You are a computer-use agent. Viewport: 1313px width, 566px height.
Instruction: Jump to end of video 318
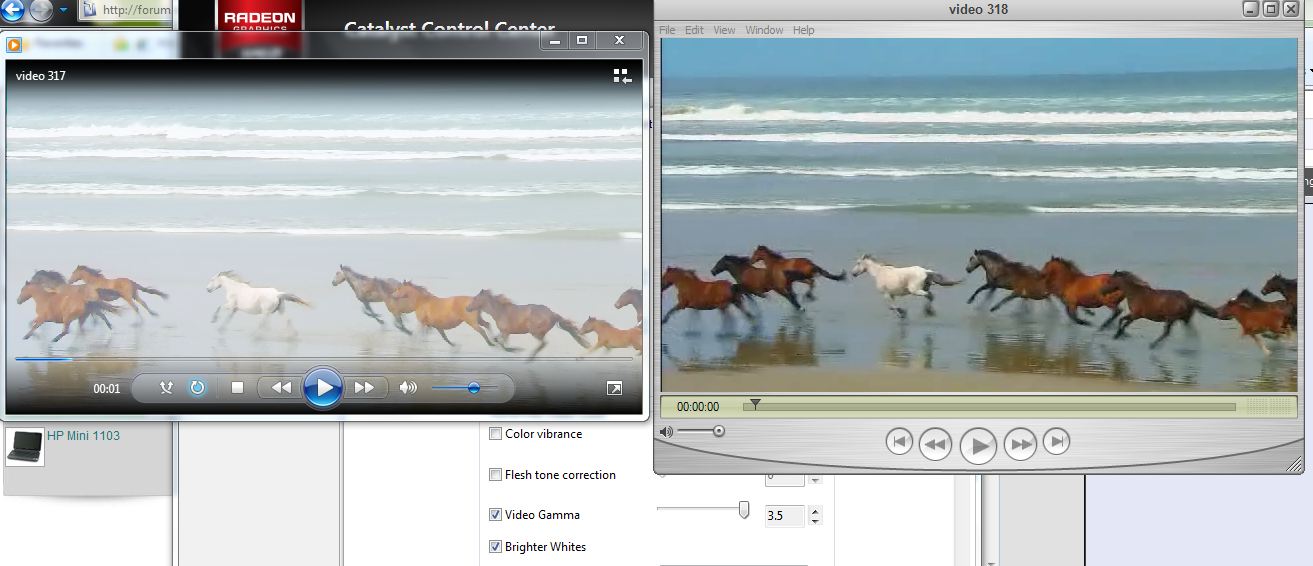click(x=1056, y=441)
